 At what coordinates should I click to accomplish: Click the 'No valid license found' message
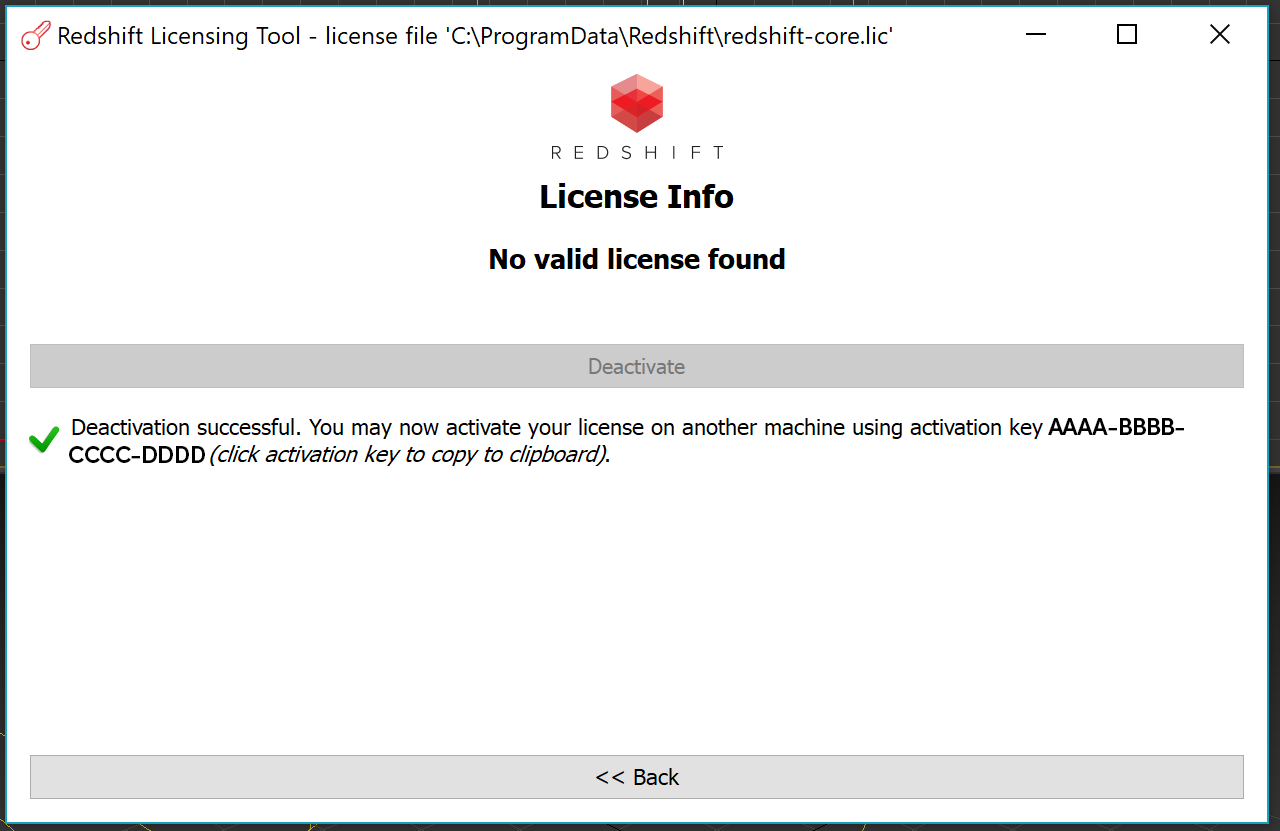pos(637,259)
